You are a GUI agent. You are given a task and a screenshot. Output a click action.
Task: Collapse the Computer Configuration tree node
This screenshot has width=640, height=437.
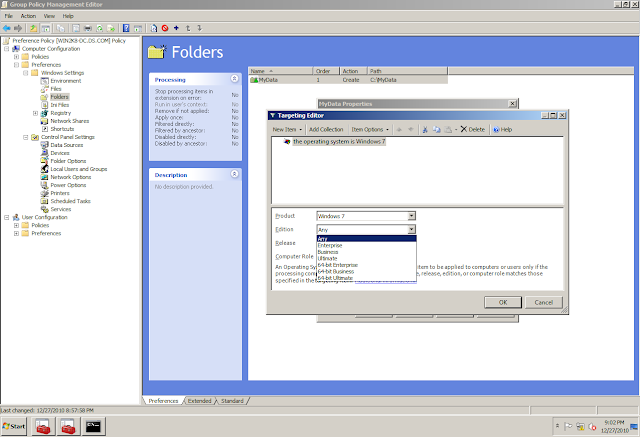coord(7,49)
